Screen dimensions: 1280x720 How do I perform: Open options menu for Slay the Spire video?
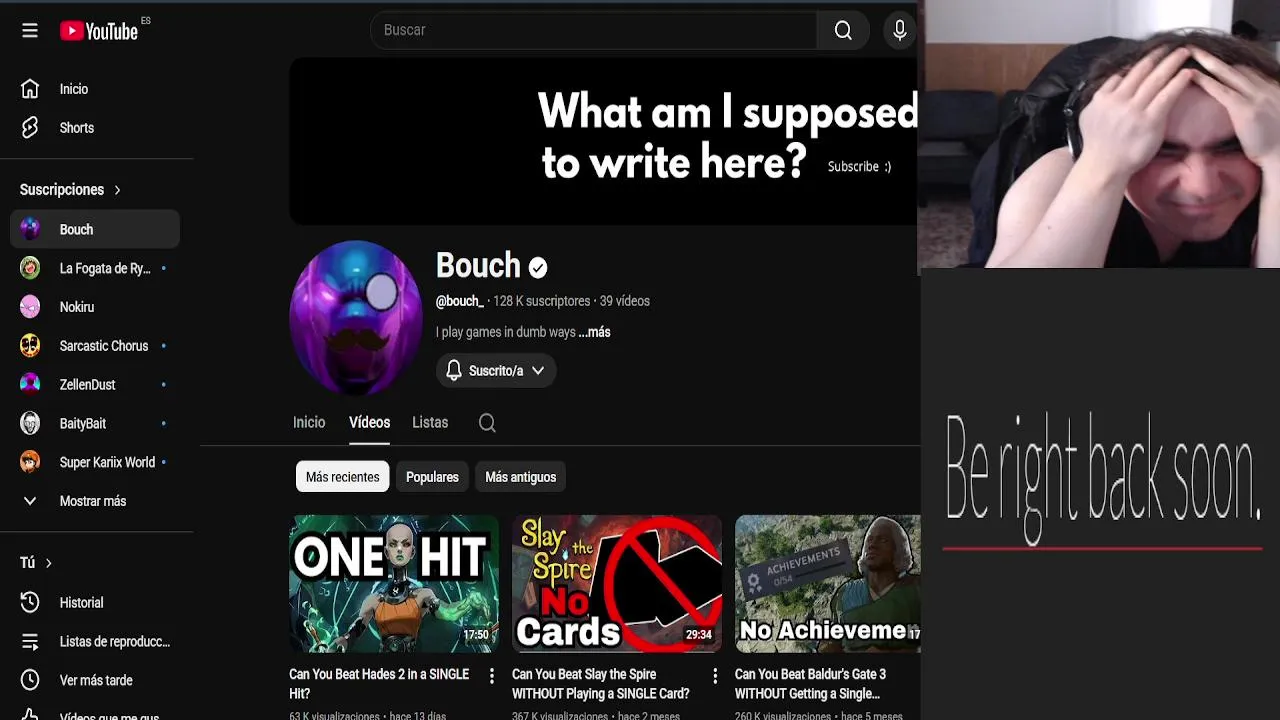pyautogui.click(x=714, y=676)
